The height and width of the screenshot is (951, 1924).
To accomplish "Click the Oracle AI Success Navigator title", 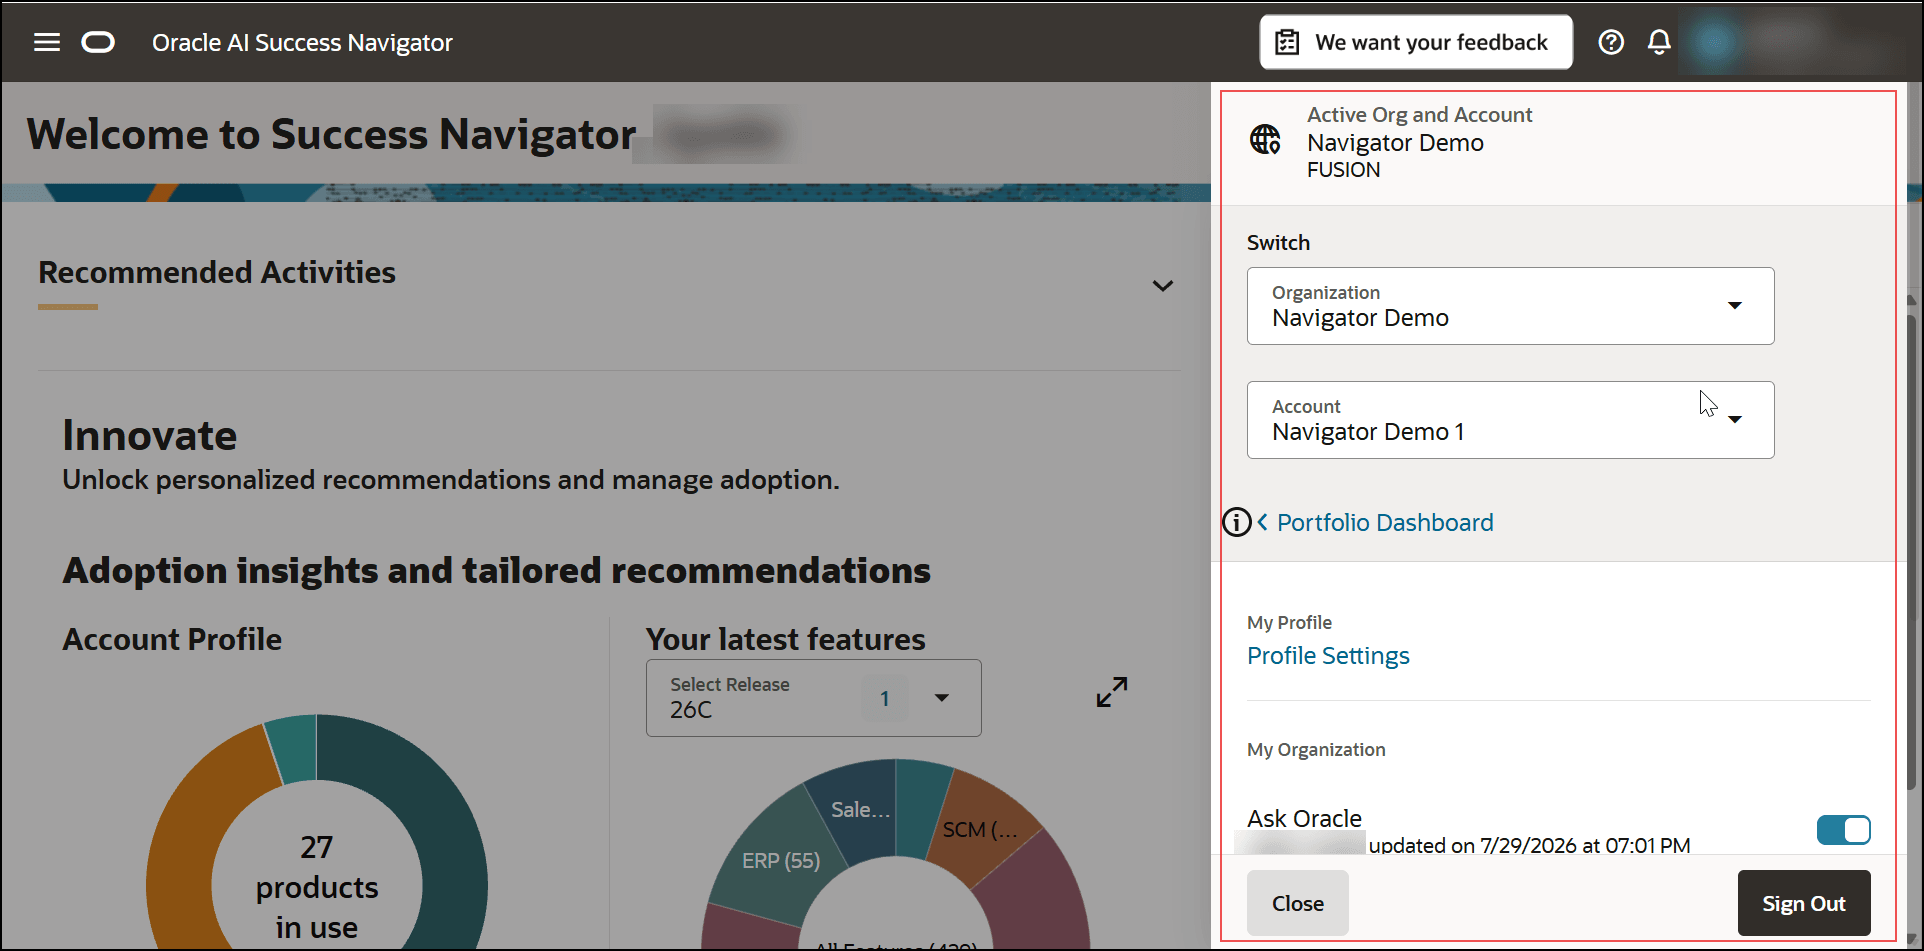I will (302, 42).
